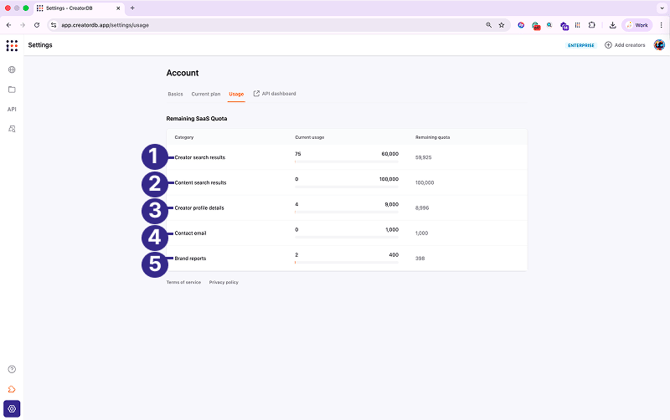Open the Terms of service link
The height and width of the screenshot is (420, 670).
click(x=183, y=282)
